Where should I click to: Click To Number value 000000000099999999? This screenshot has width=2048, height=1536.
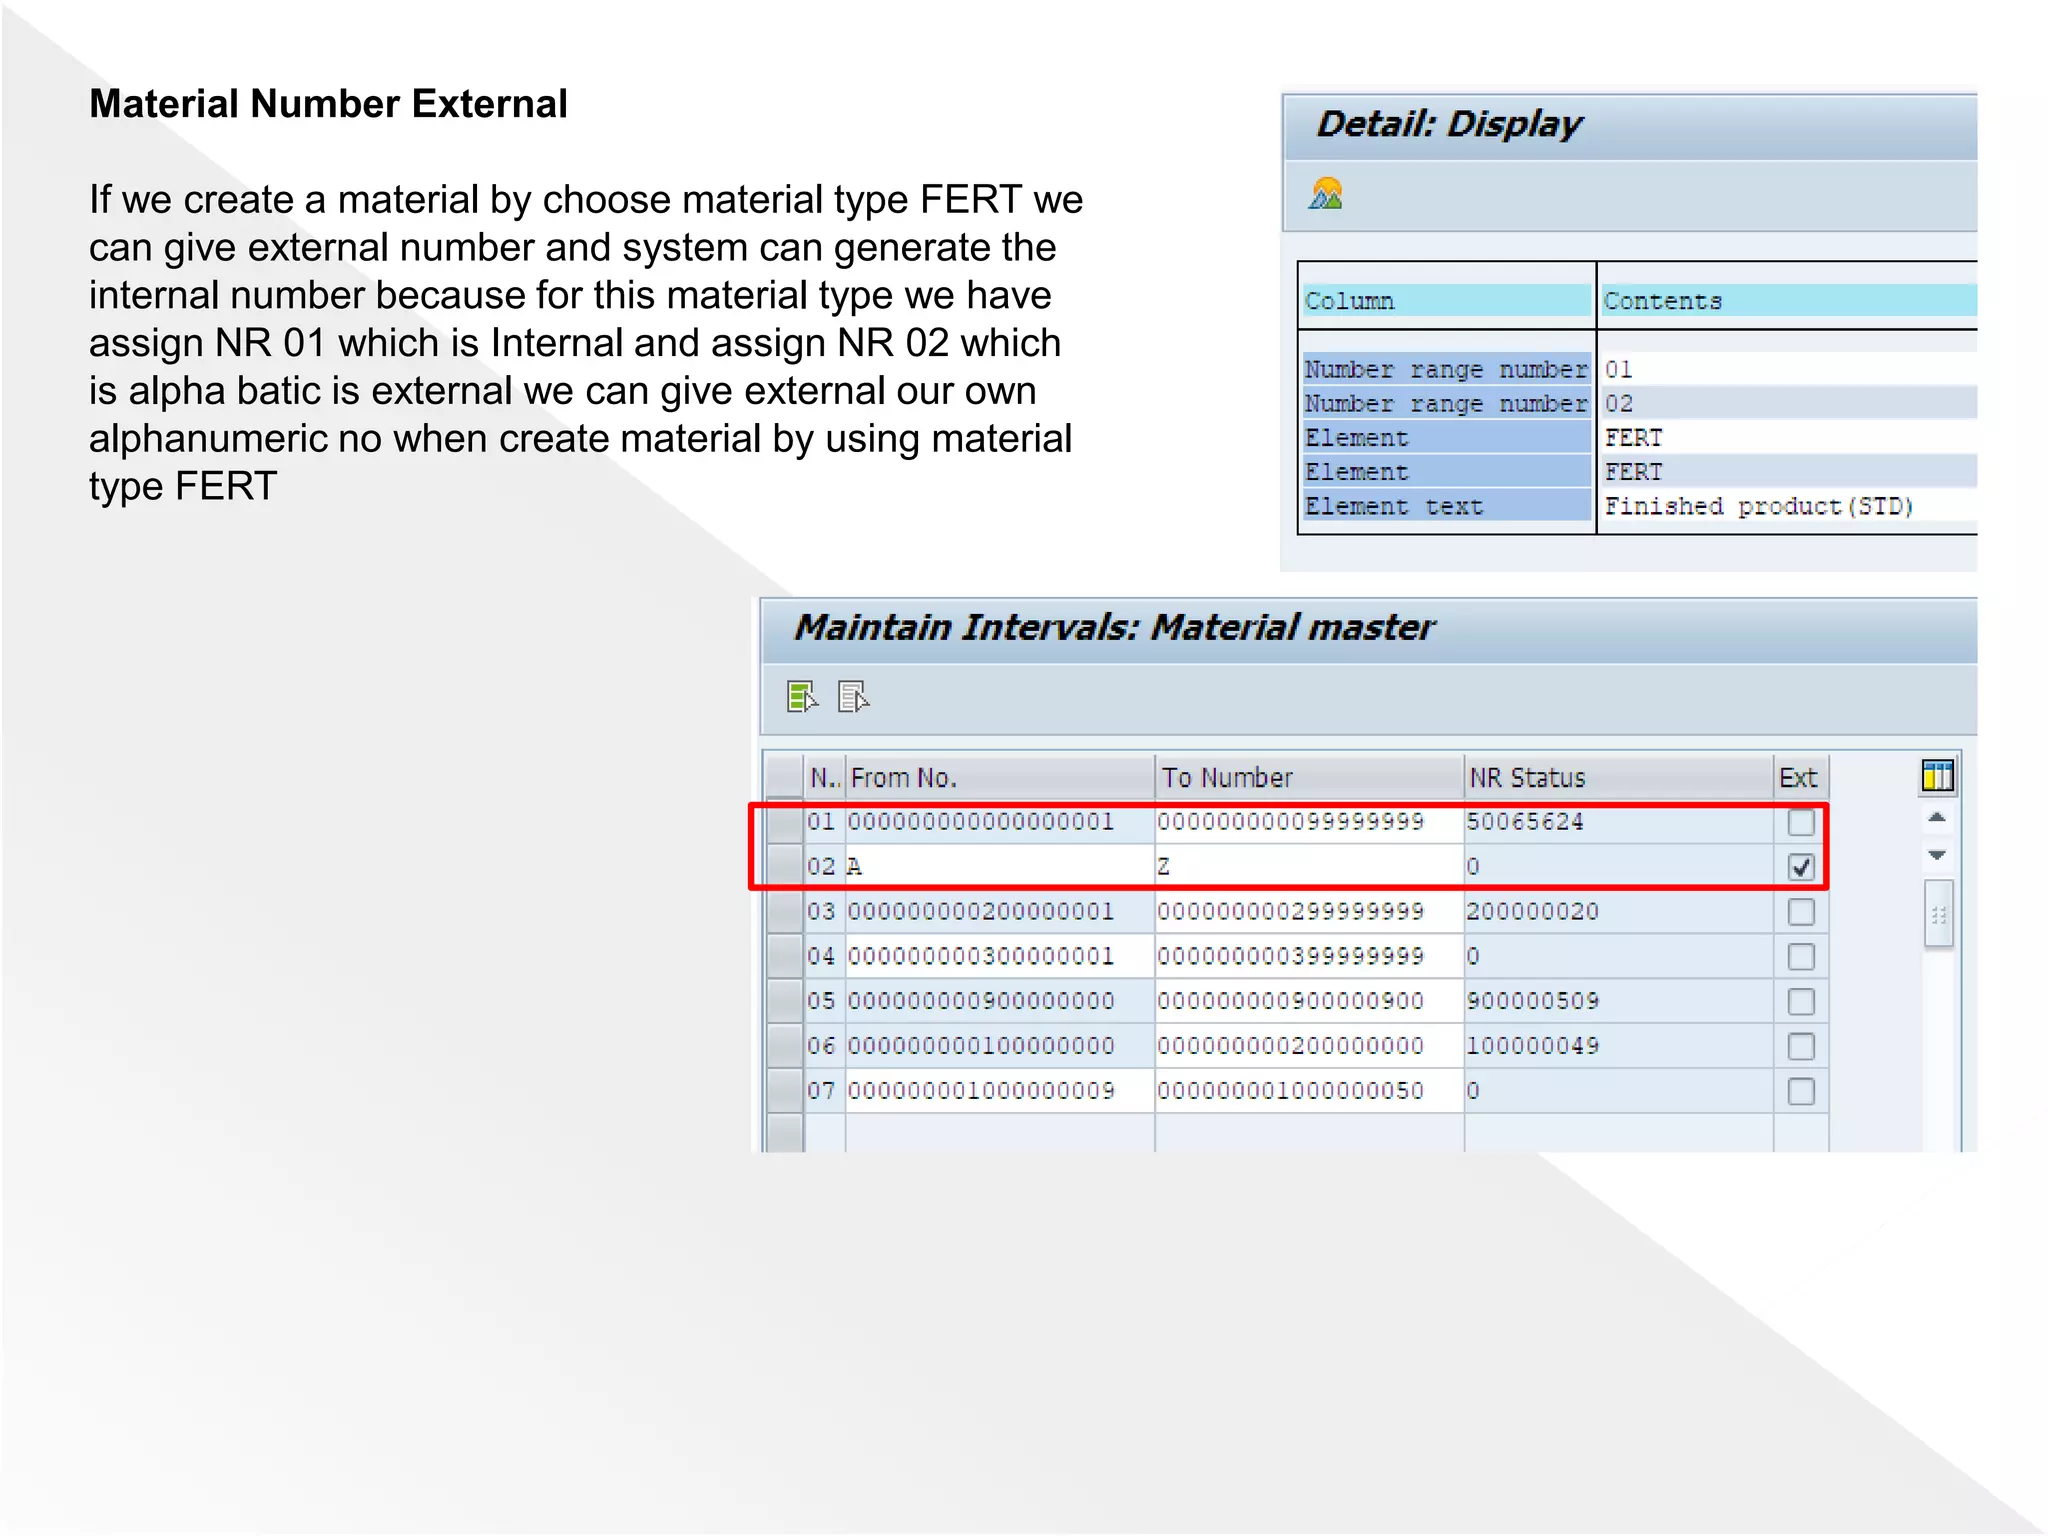click(x=1291, y=822)
